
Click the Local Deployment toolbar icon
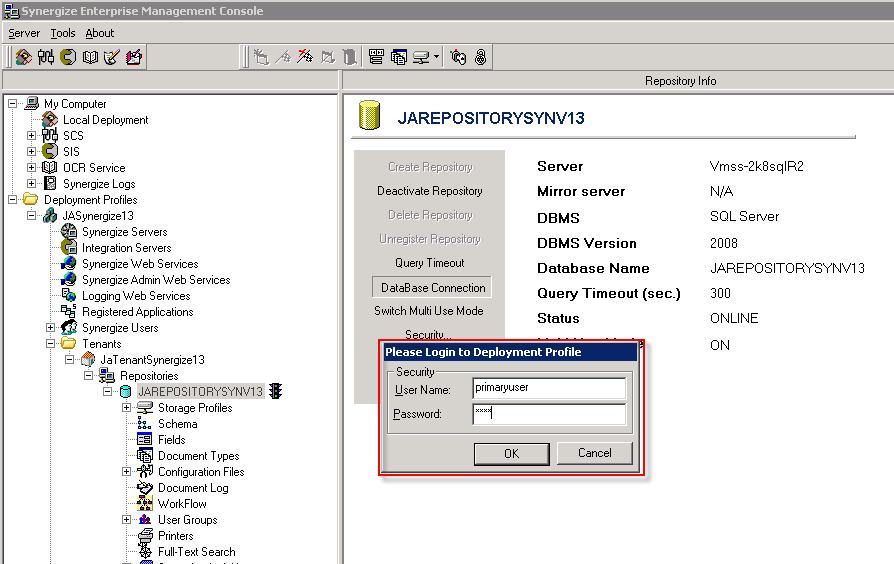23,57
